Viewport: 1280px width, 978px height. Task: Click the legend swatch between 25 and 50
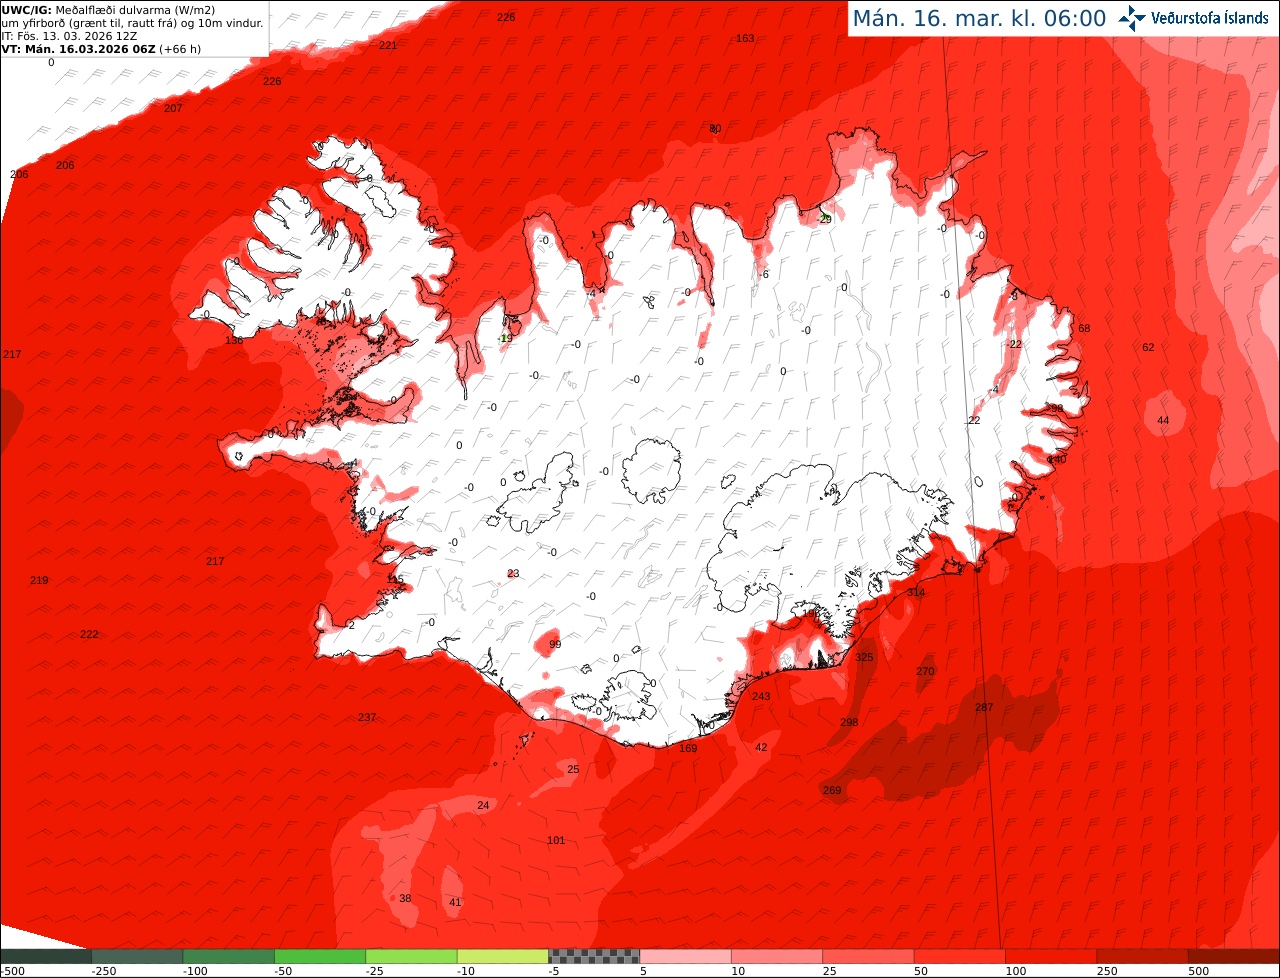click(x=868, y=956)
